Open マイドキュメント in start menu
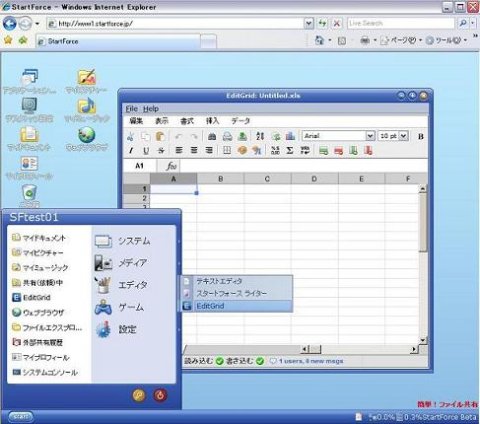Image resolution: width=480 pixels, height=424 pixels. (x=39, y=238)
